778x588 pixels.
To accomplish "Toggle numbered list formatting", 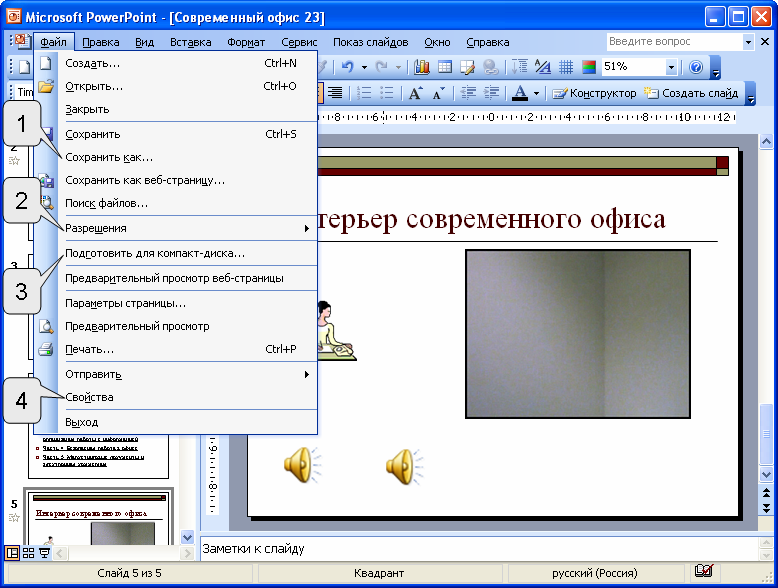I will point(364,93).
